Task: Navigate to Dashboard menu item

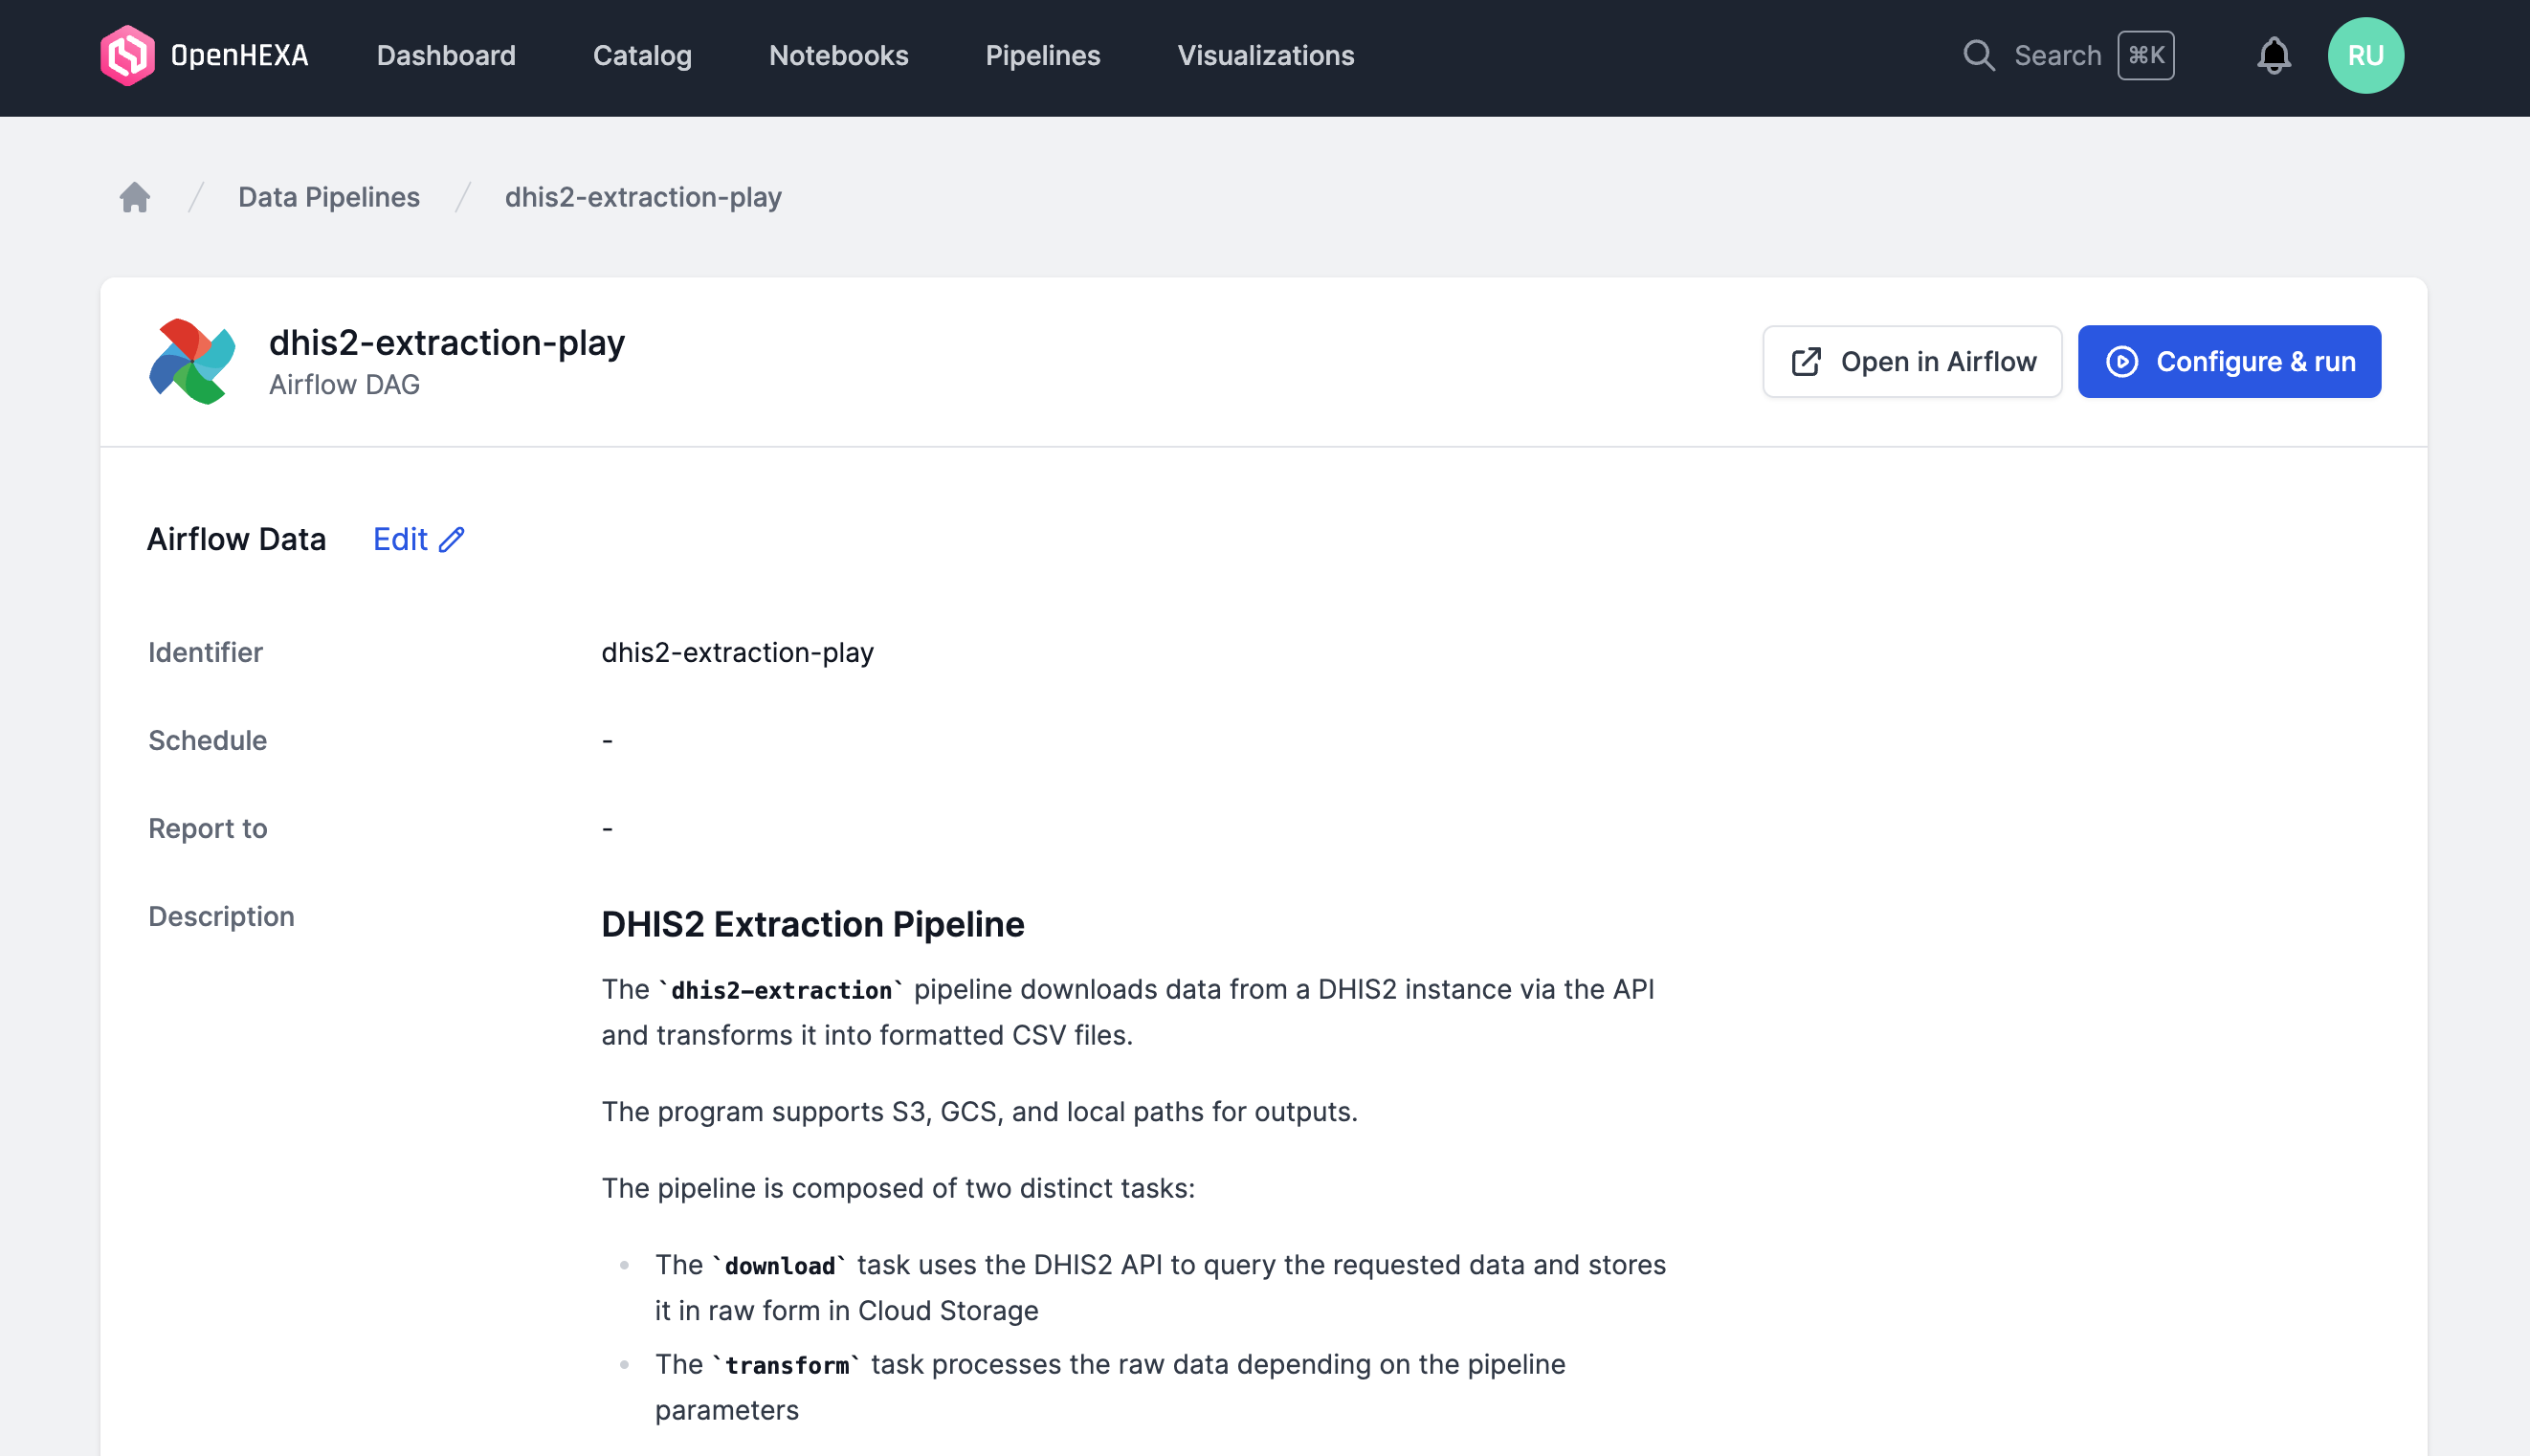Action: tap(445, 54)
